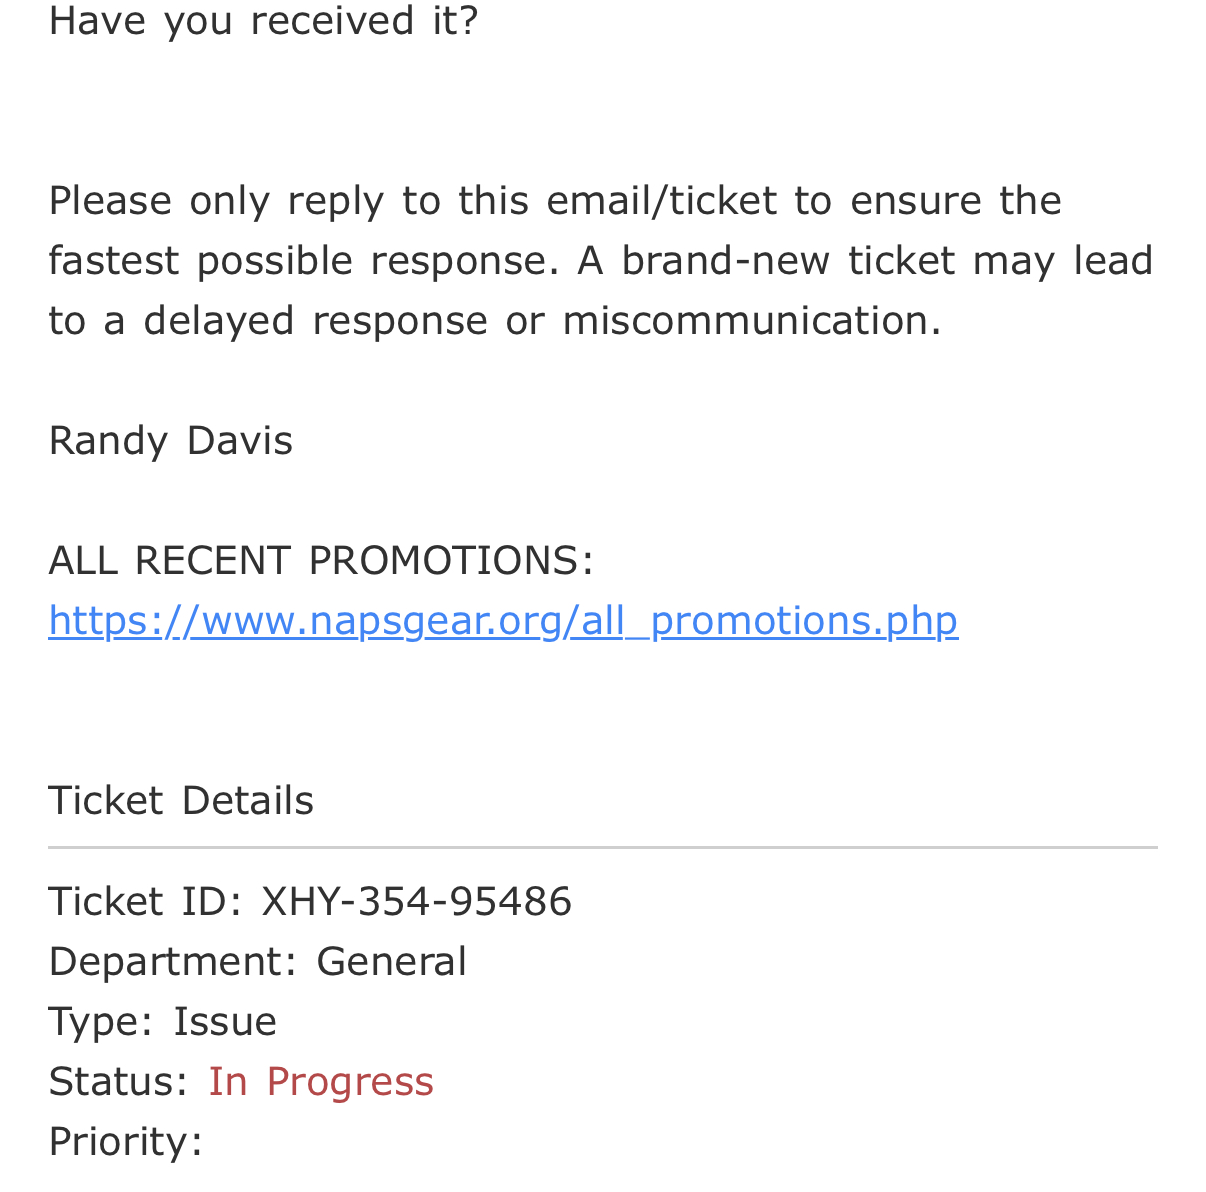Click the word Issue
The height and width of the screenshot is (1192, 1206).
point(225,1022)
